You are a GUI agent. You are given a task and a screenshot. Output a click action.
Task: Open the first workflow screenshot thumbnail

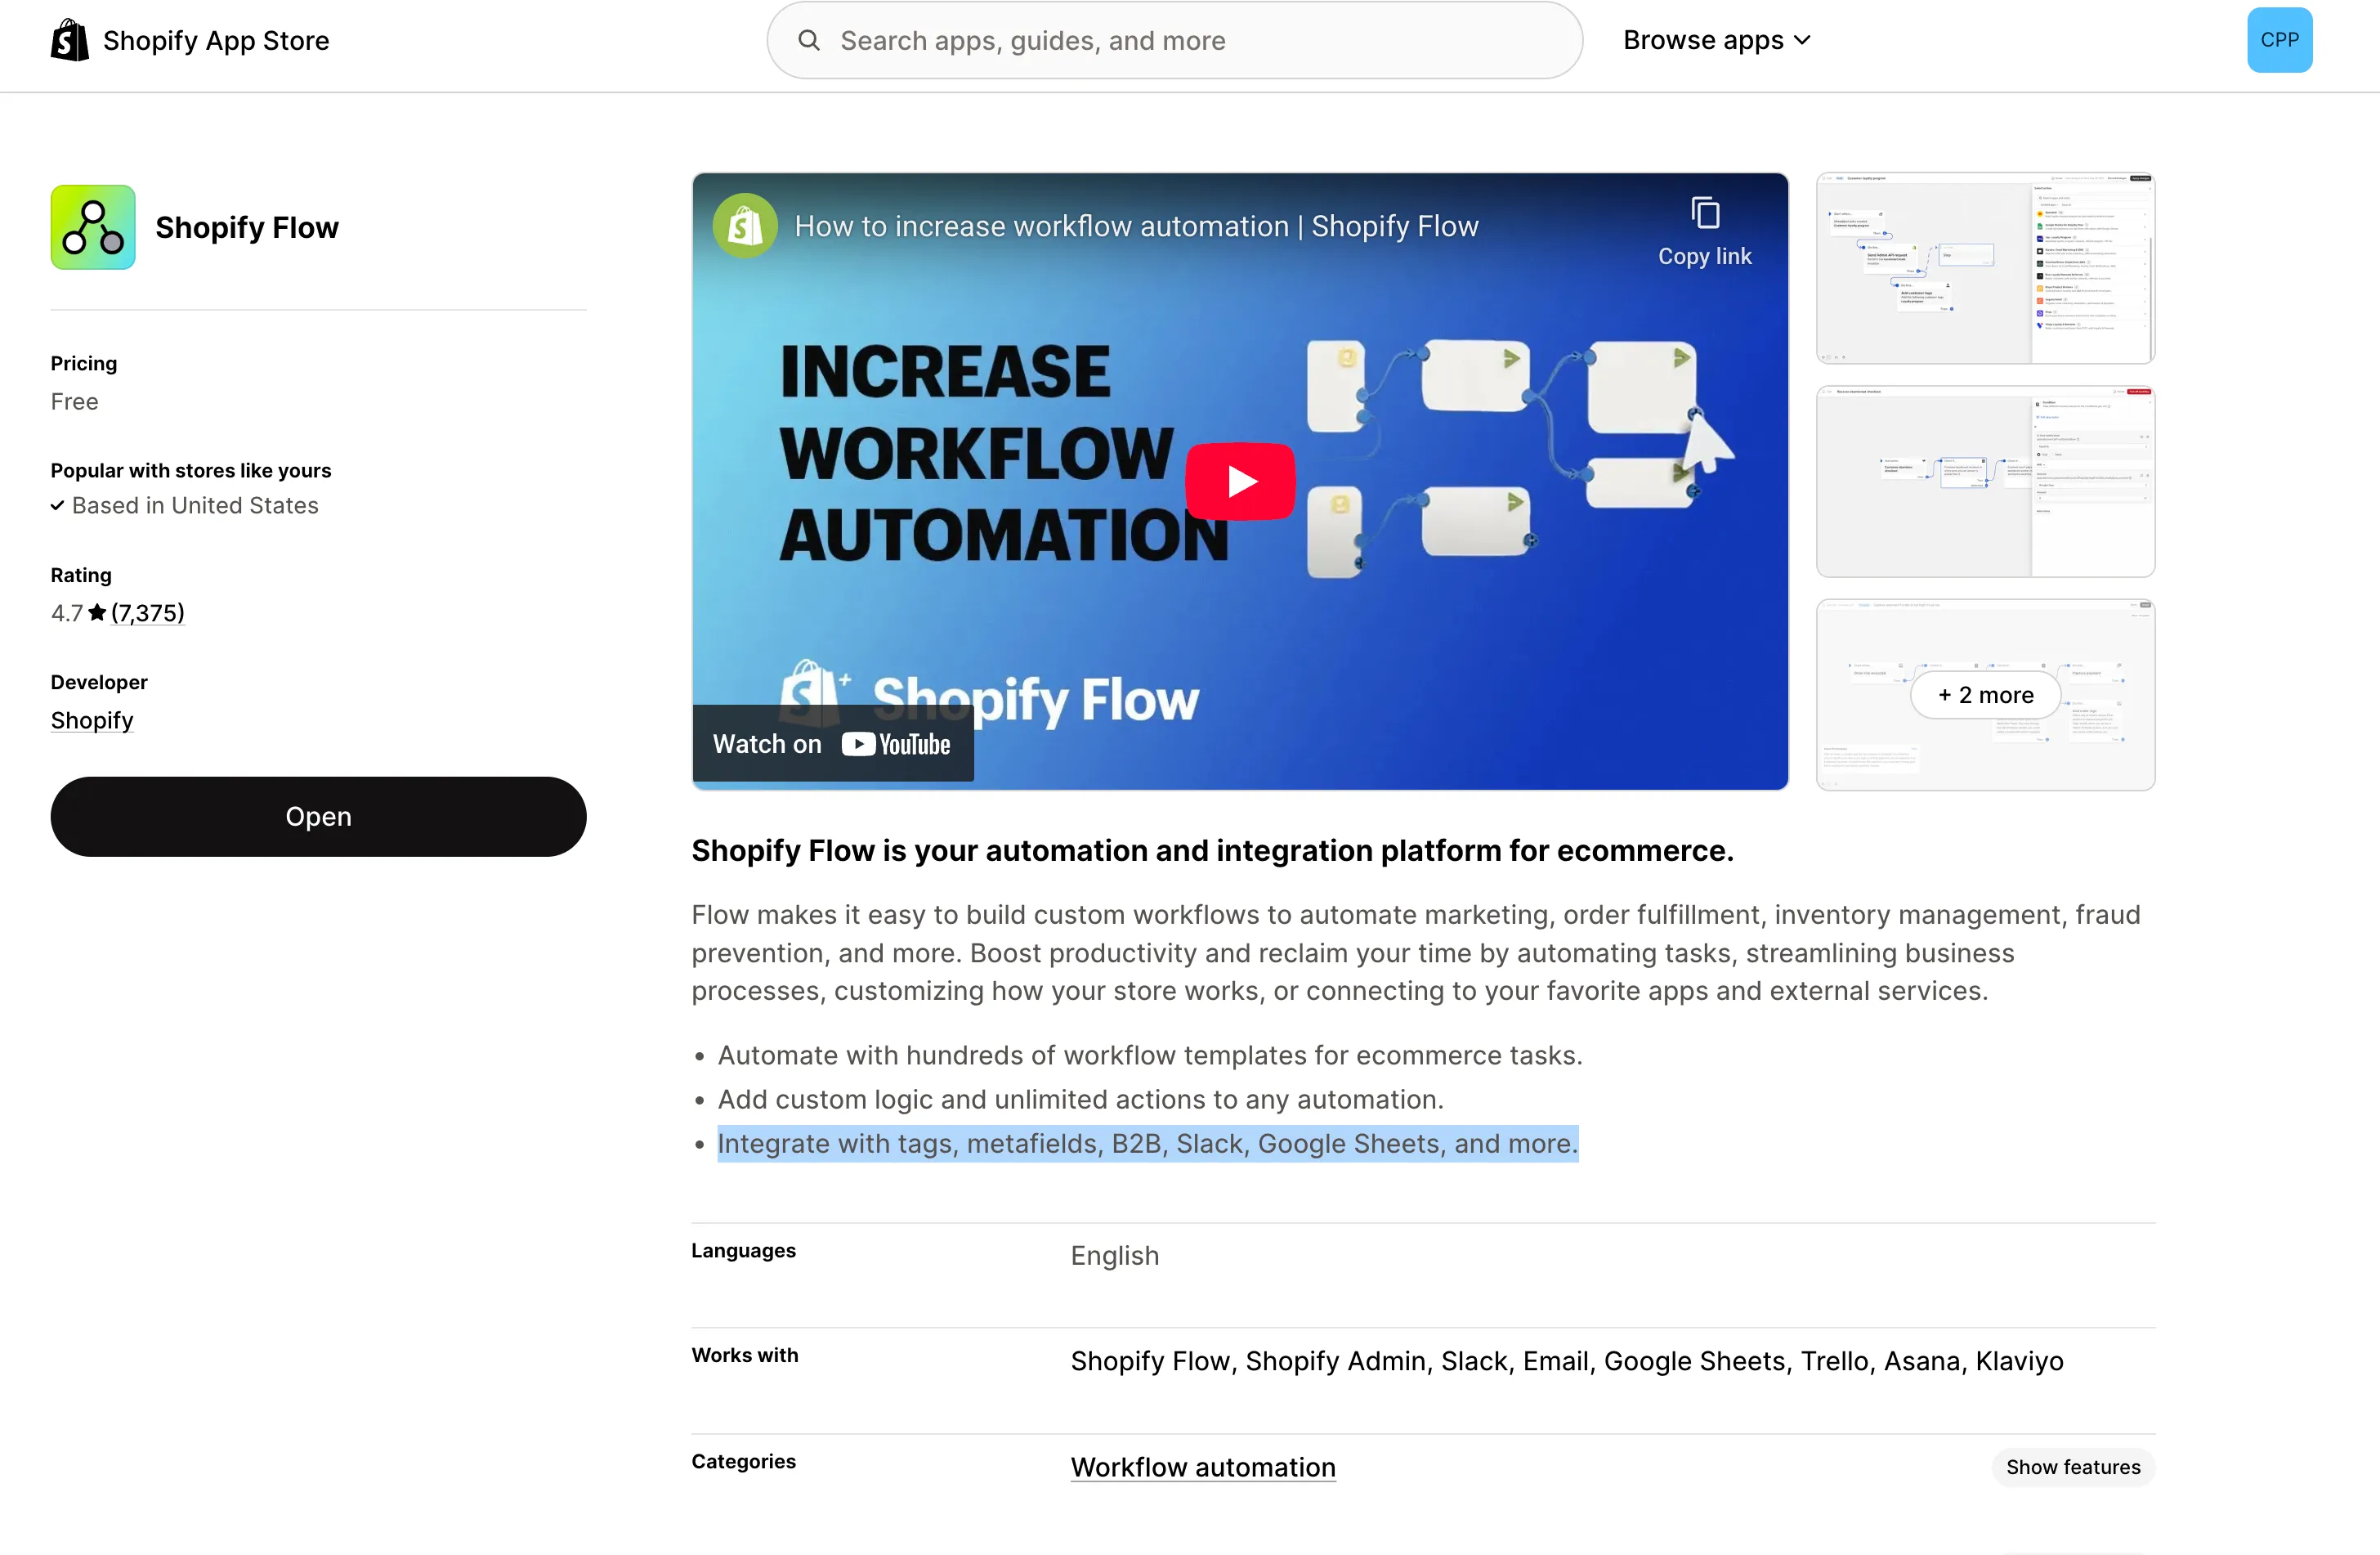click(1985, 268)
